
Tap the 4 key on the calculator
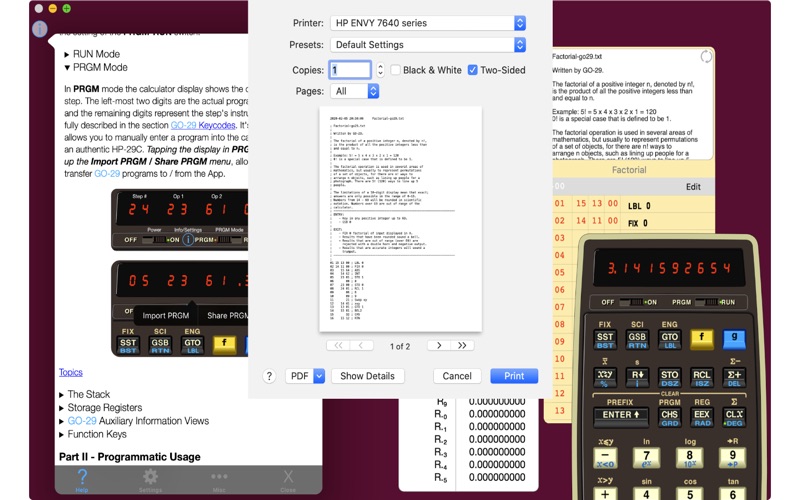646,494
